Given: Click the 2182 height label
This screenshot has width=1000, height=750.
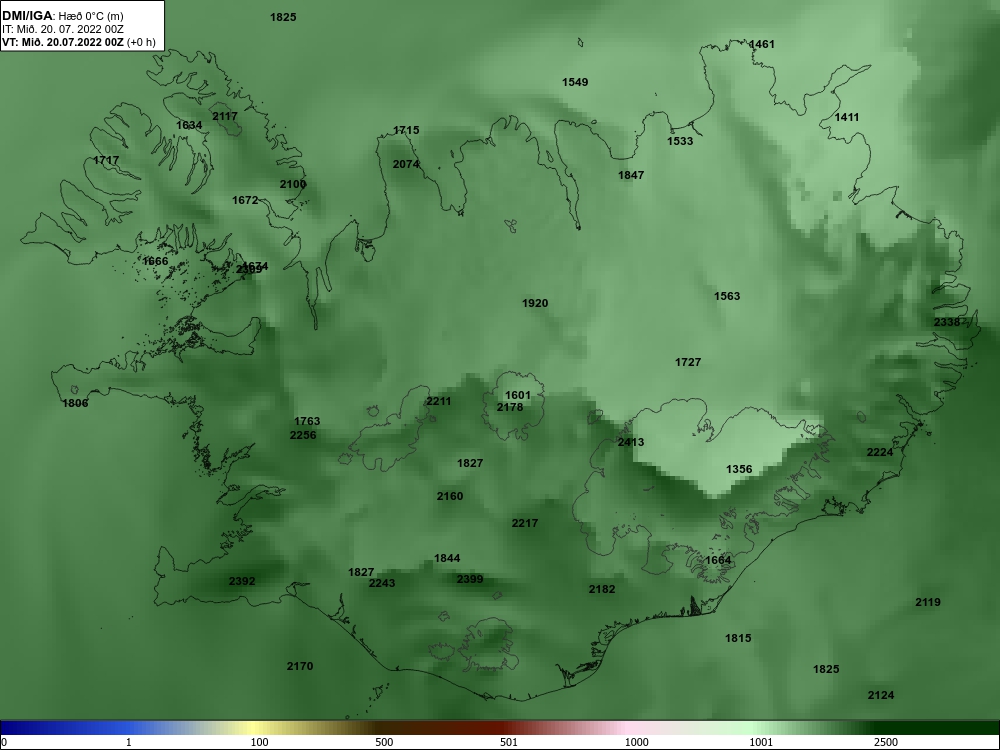Looking at the screenshot, I should [x=602, y=589].
